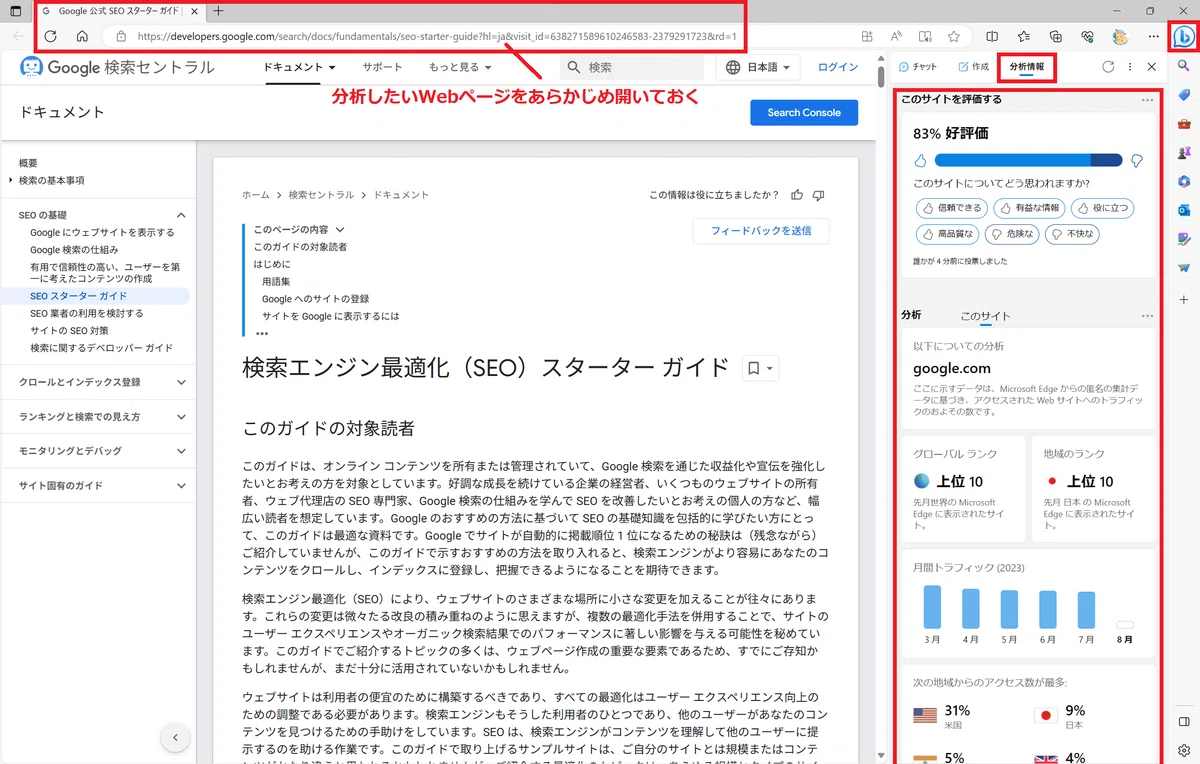Image resolution: width=1200 pixels, height=764 pixels.
Task: Click the thumbs-down not helpful icon
Action: pos(819,195)
